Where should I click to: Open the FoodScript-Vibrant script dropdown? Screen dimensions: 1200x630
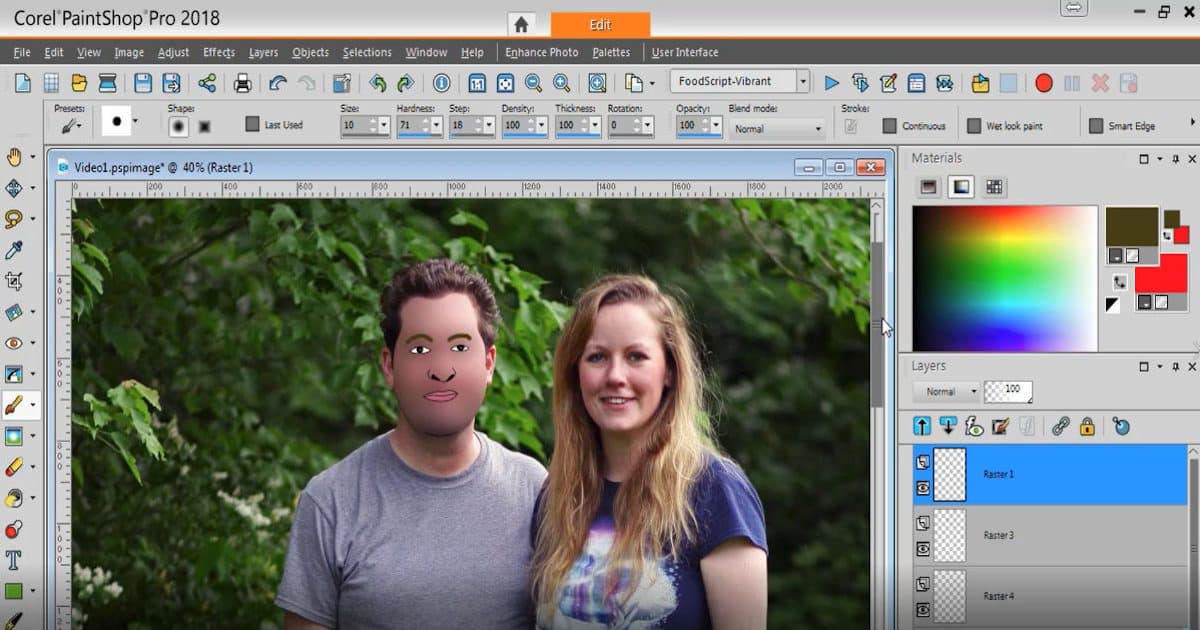pos(802,82)
